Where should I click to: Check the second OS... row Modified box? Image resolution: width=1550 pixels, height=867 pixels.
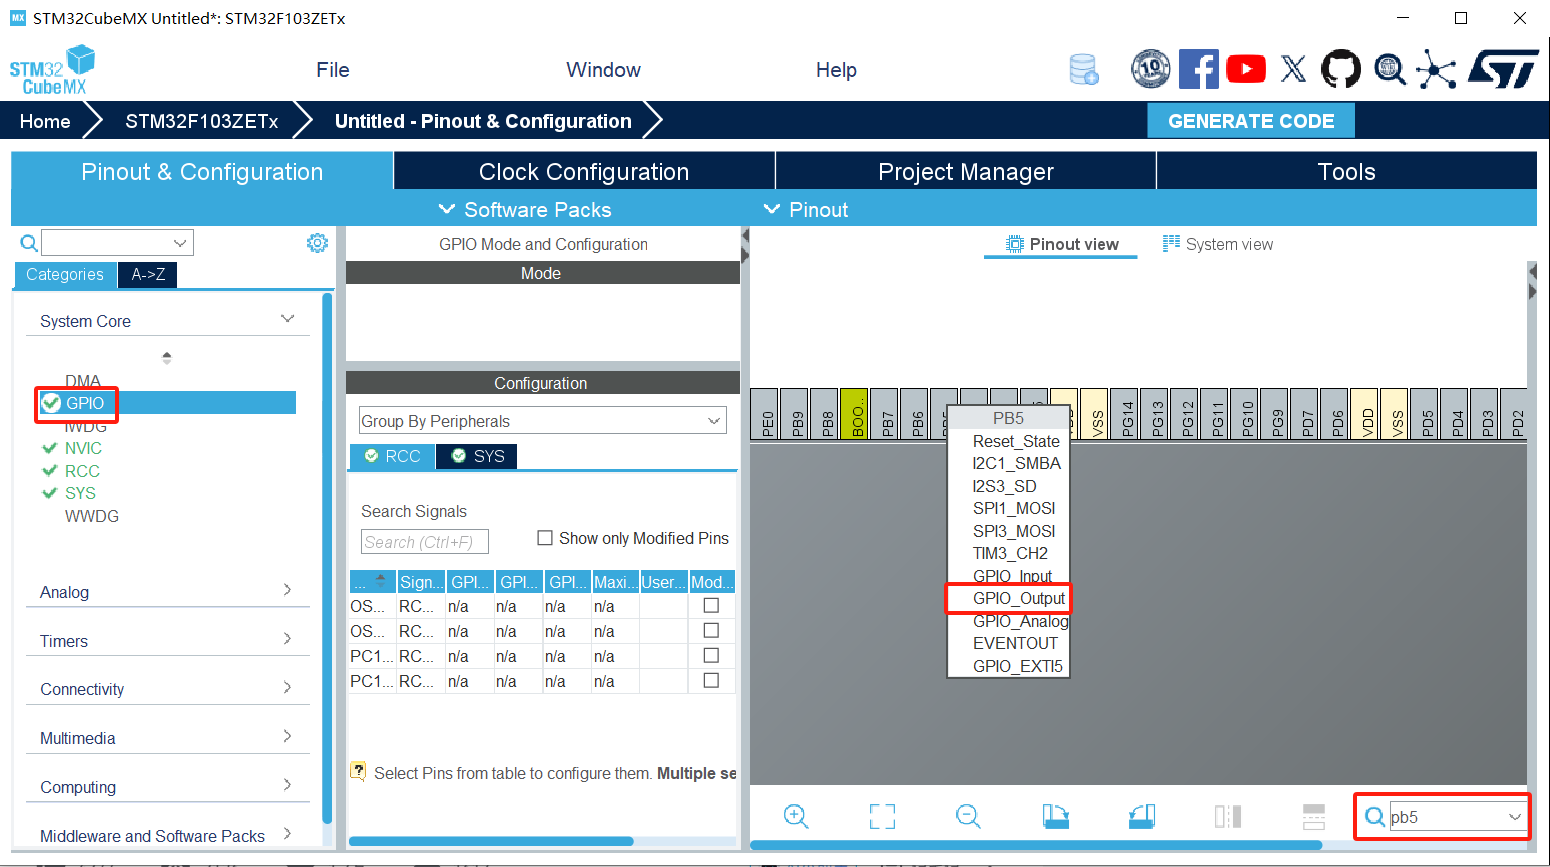pos(711,630)
